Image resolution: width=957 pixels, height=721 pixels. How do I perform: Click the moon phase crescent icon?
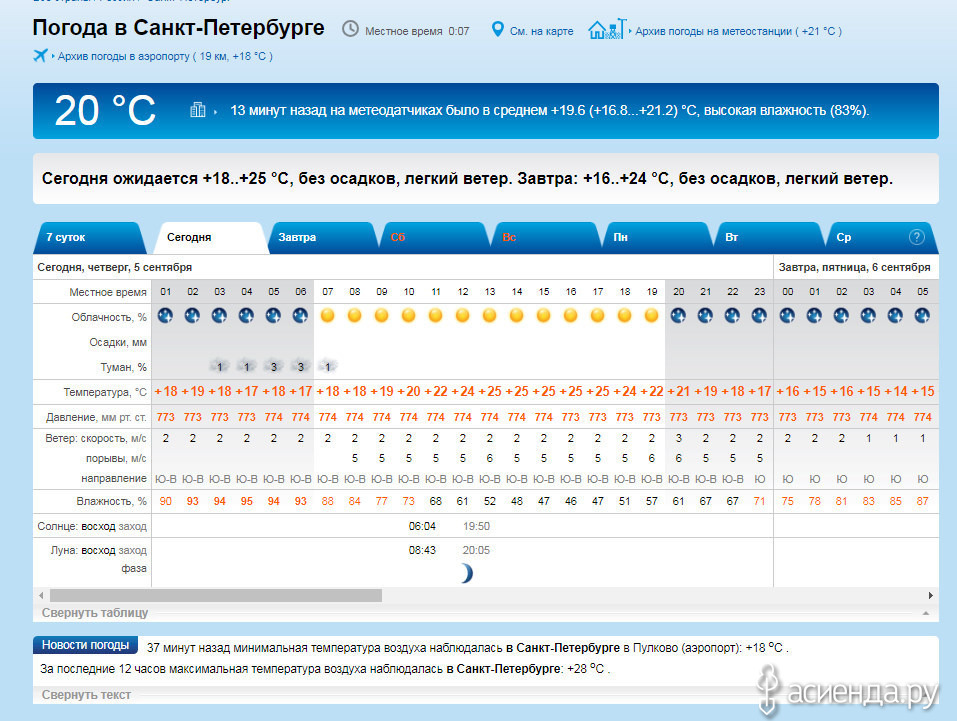467,573
